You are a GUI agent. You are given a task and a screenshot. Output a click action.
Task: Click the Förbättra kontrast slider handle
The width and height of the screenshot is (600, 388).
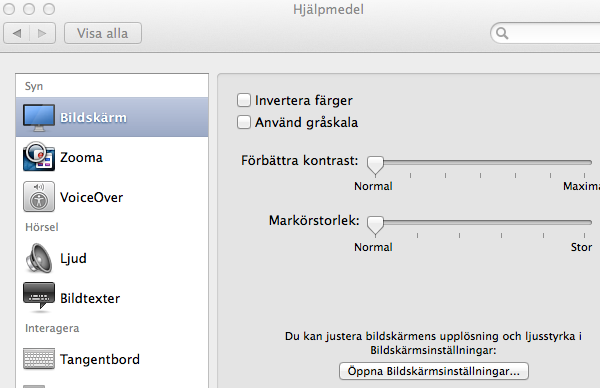pyautogui.click(x=375, y=165)
